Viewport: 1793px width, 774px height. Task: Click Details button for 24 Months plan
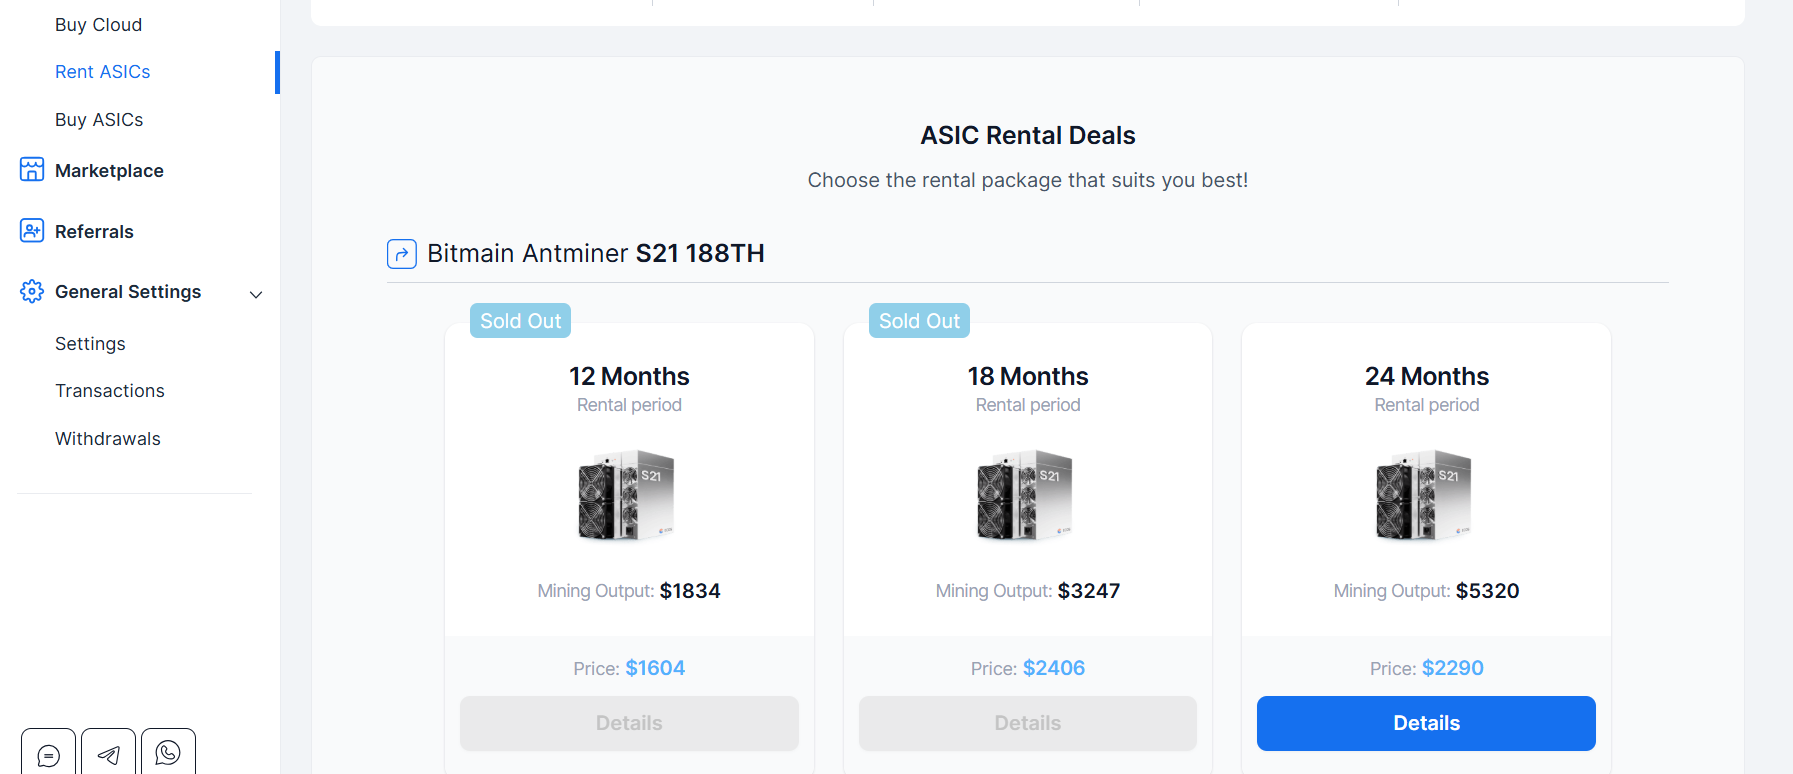[1426, 723]
